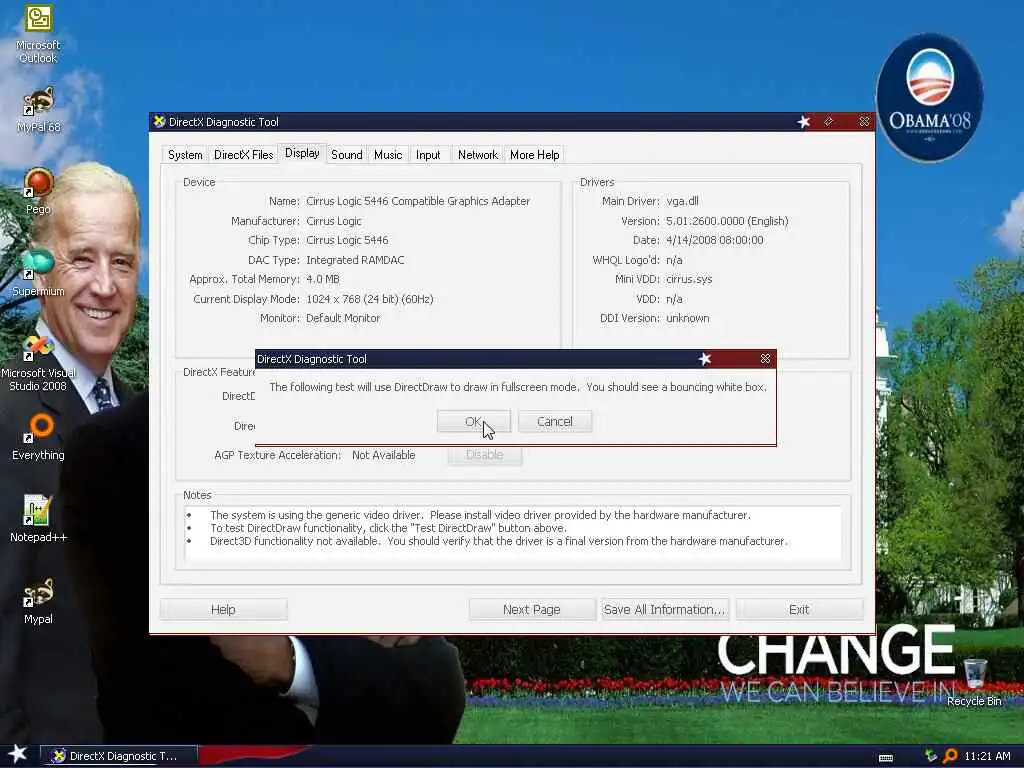Close the main DirectX Diagnostic Tool window
The height and width of the screenshot is (768, 1024).
(864, 121)
